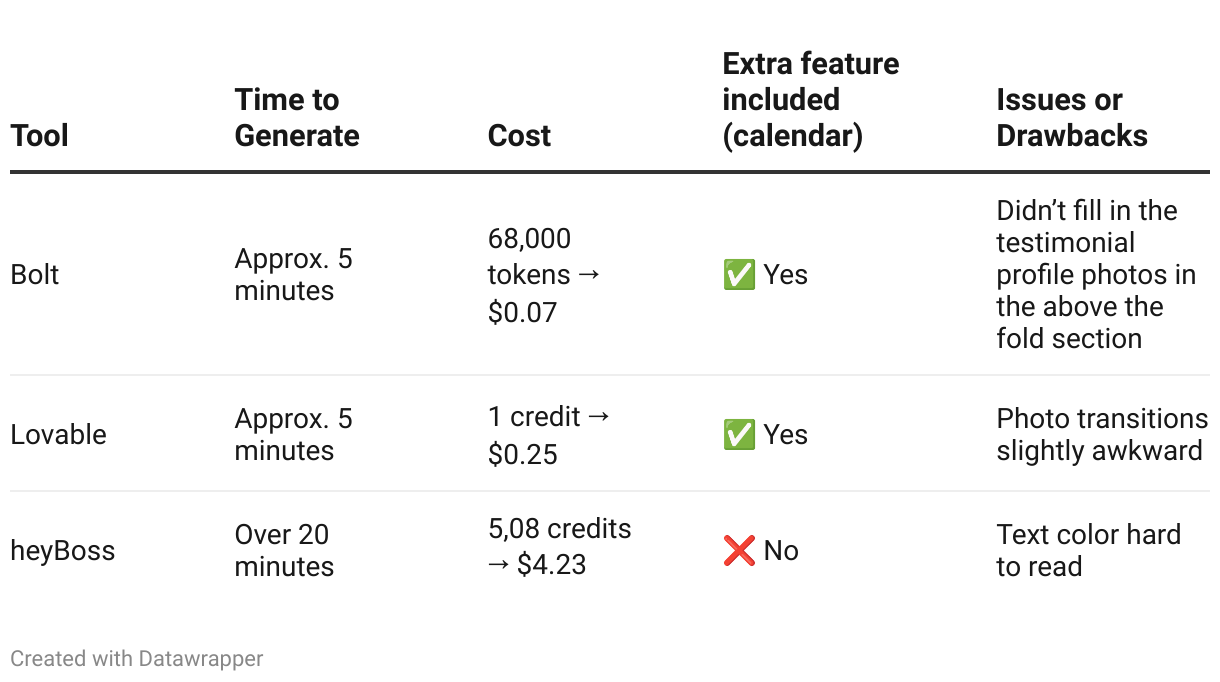This screenshot has height=682, width=1220.
Task: Click the Extra feature included (calendar) header
Action: tap(811, 100)
